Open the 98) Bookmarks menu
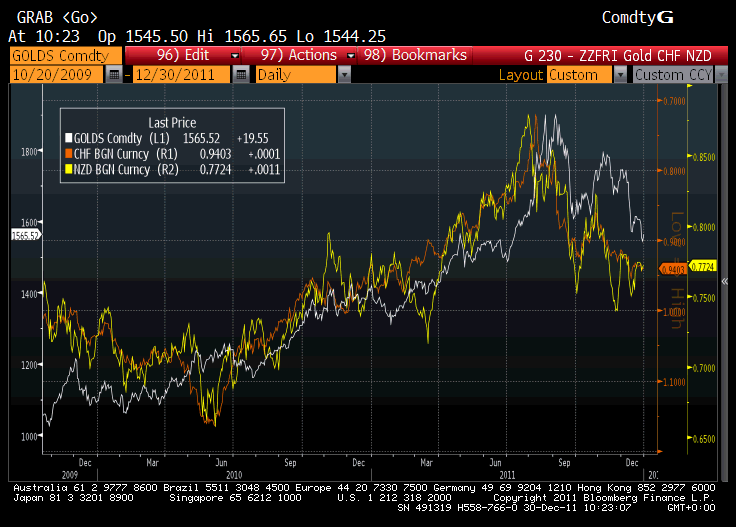Image resolution: width=736 pixels, height=527 pixels. click(x=415, y=55)
